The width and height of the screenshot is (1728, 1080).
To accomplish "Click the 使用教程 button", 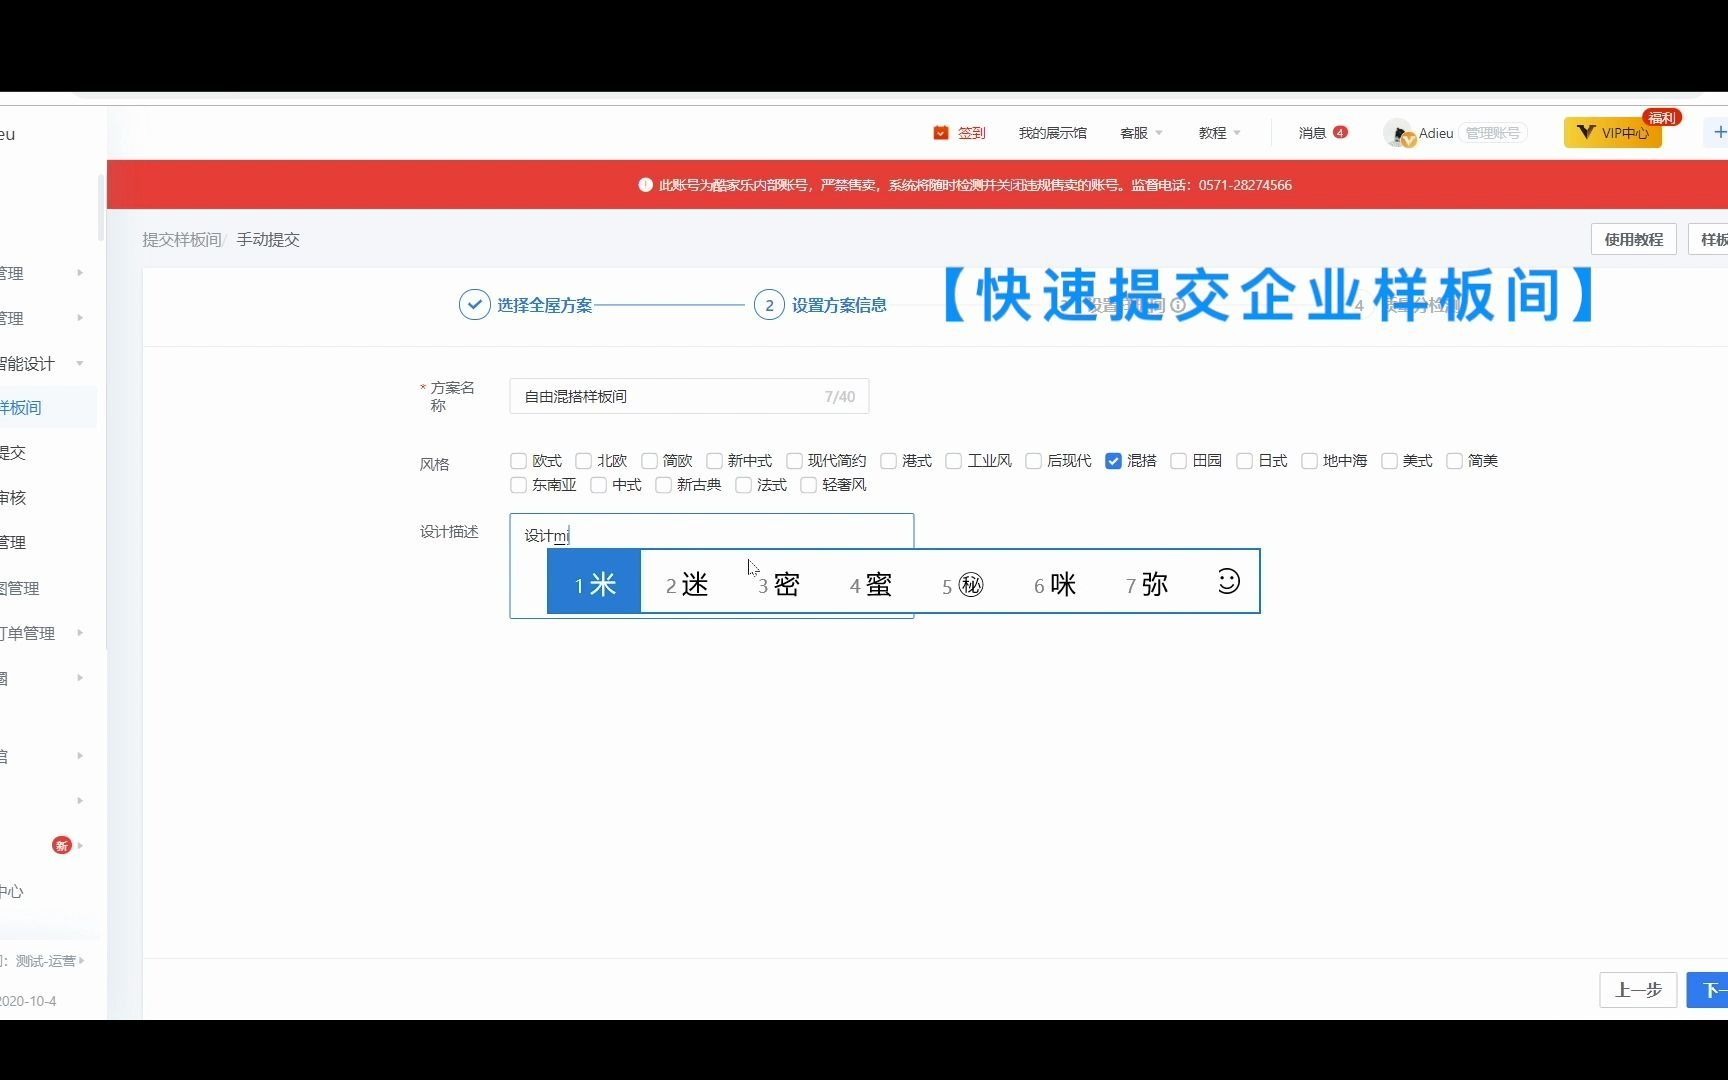I will pos(1633,240).
